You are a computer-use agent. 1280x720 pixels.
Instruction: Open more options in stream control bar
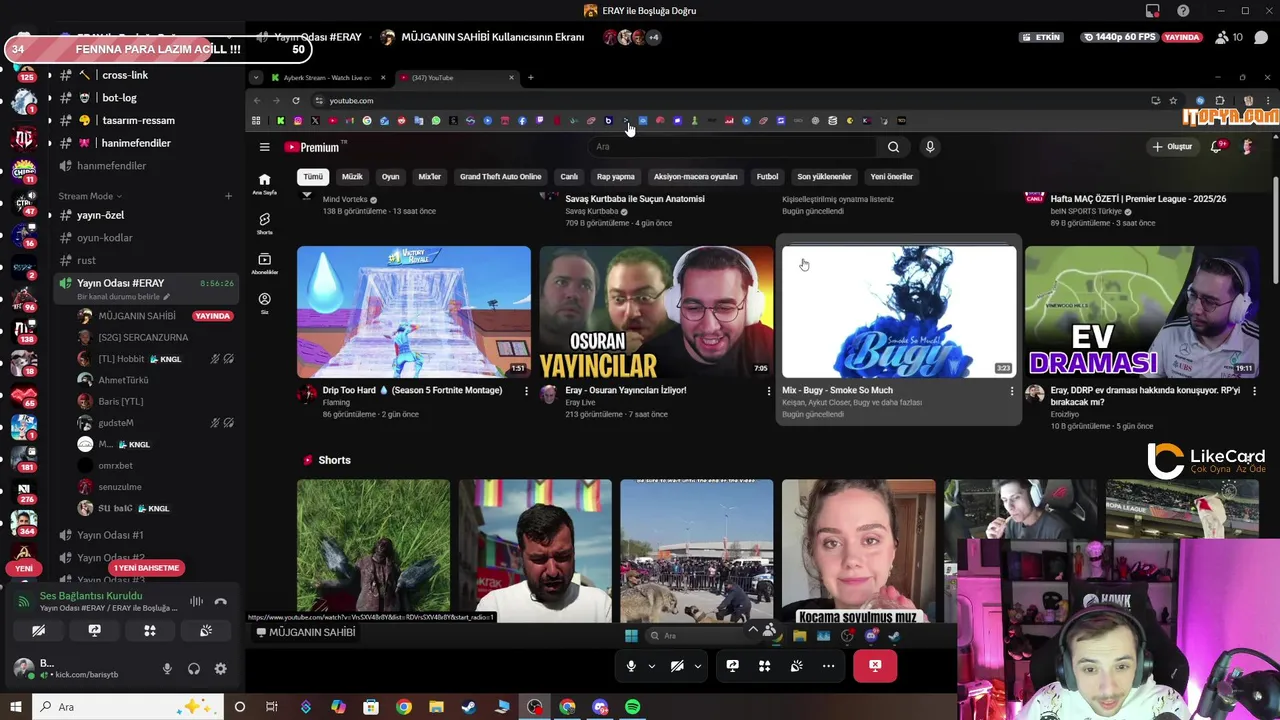pyautogui.click(x=828, y=666)
